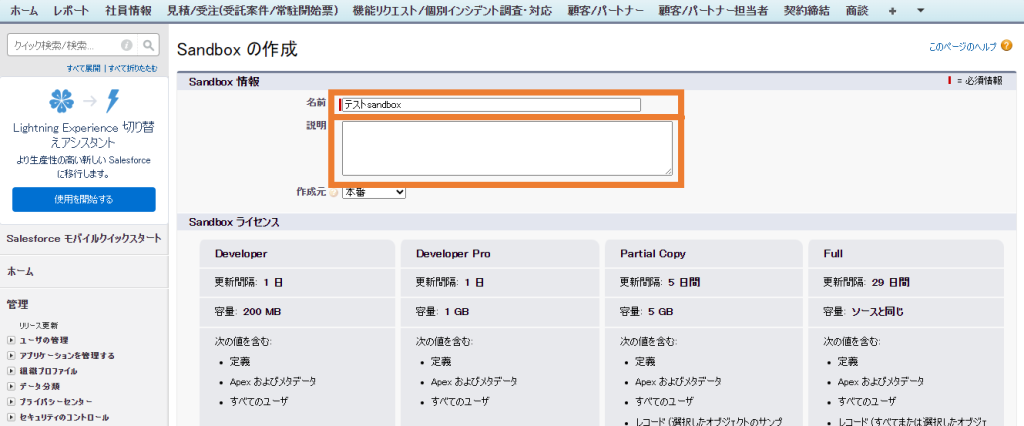Open the ホーム tab

[24, 10]
